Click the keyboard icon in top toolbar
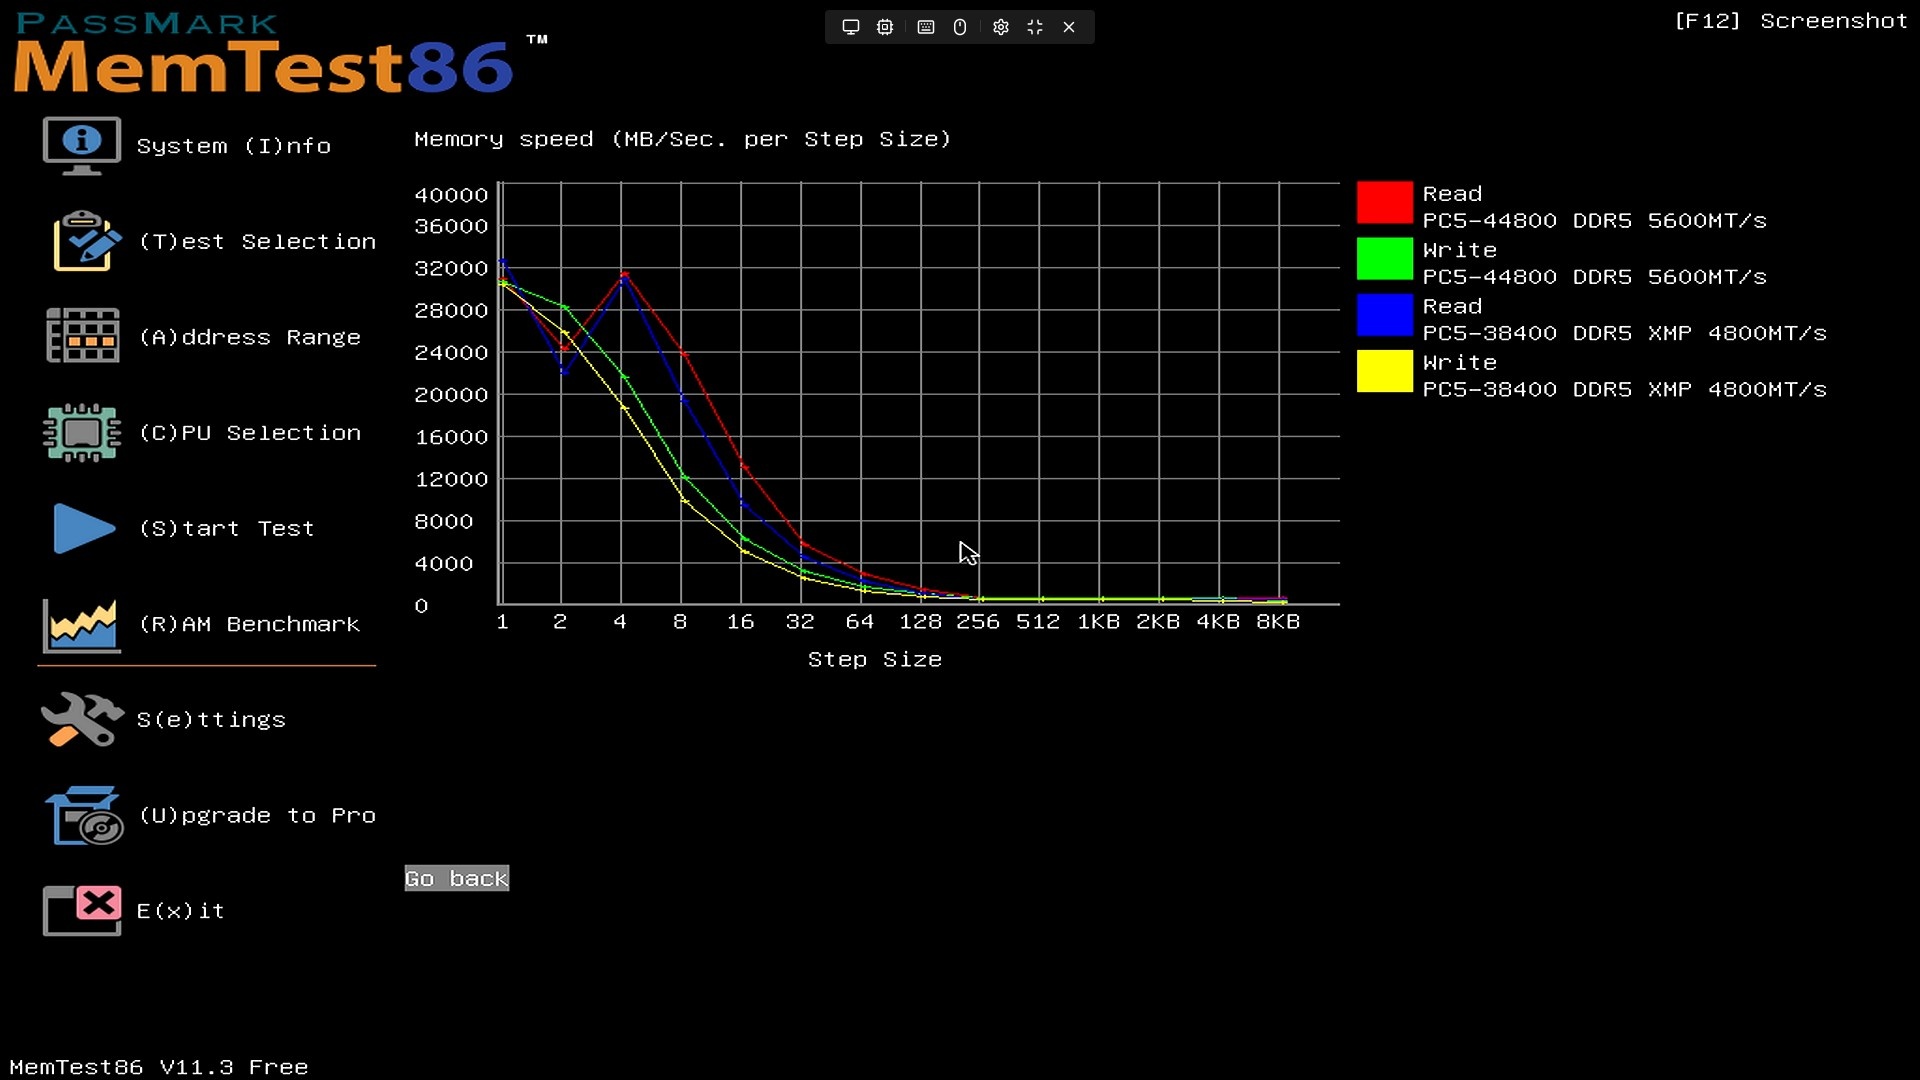The height and width of the screenshot is (1080, 1920). click(926, 27)
